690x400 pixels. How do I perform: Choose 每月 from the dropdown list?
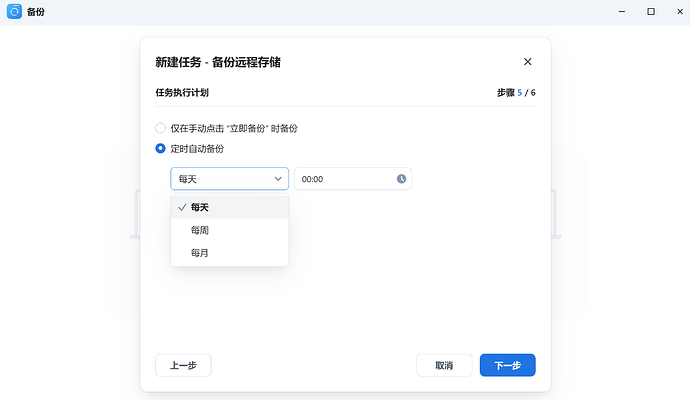click(x=200, y=253)
